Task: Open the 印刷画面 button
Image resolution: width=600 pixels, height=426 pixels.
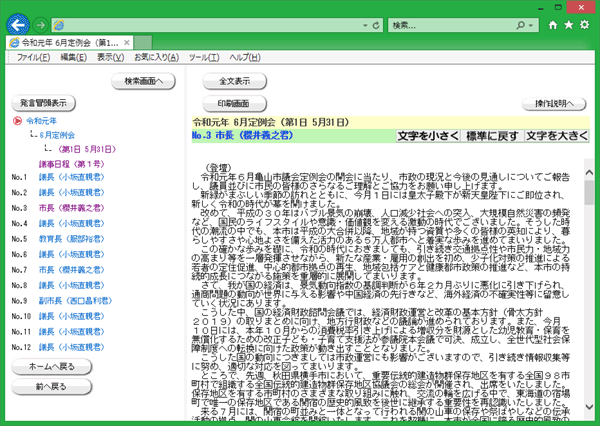Action: [x=234, y=103]
